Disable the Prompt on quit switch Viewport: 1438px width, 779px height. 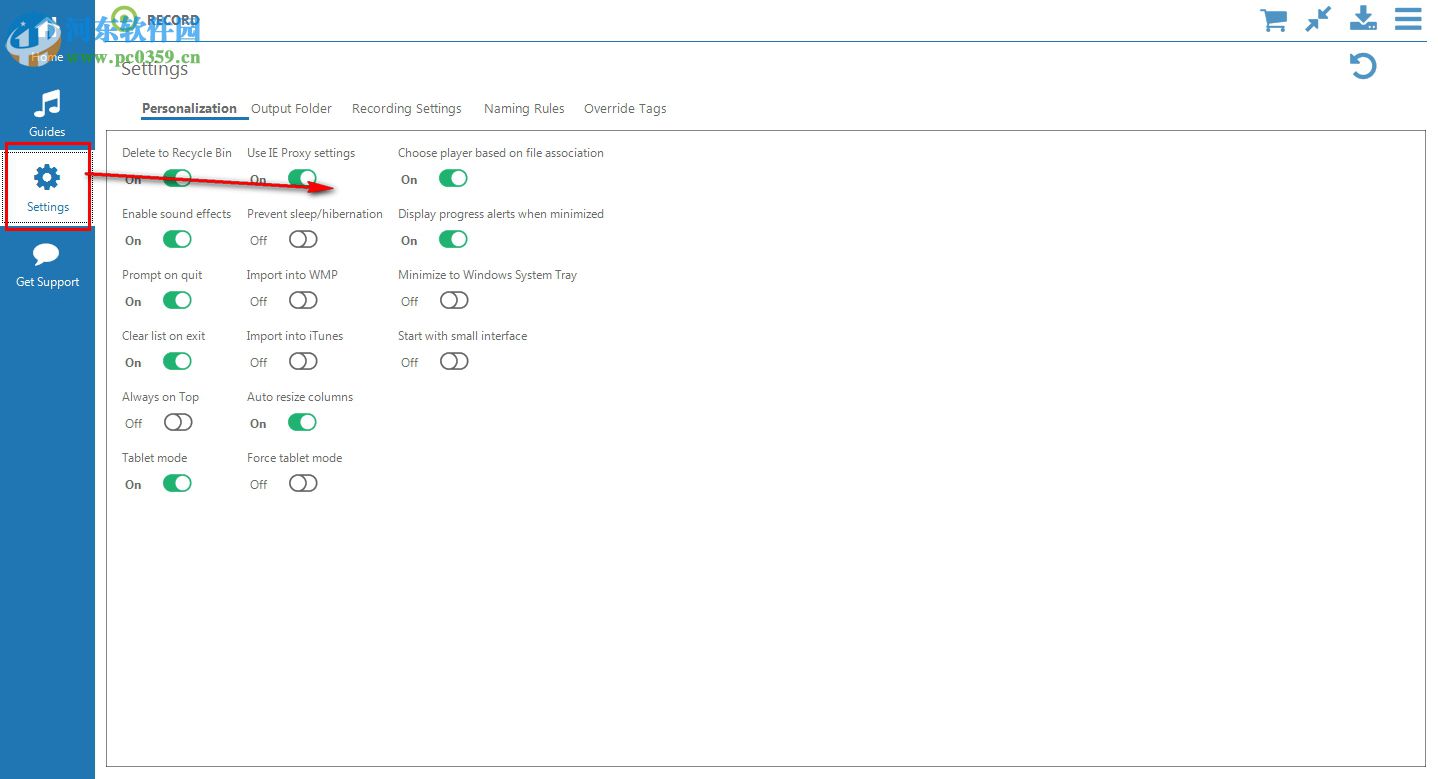click(177, 301)
